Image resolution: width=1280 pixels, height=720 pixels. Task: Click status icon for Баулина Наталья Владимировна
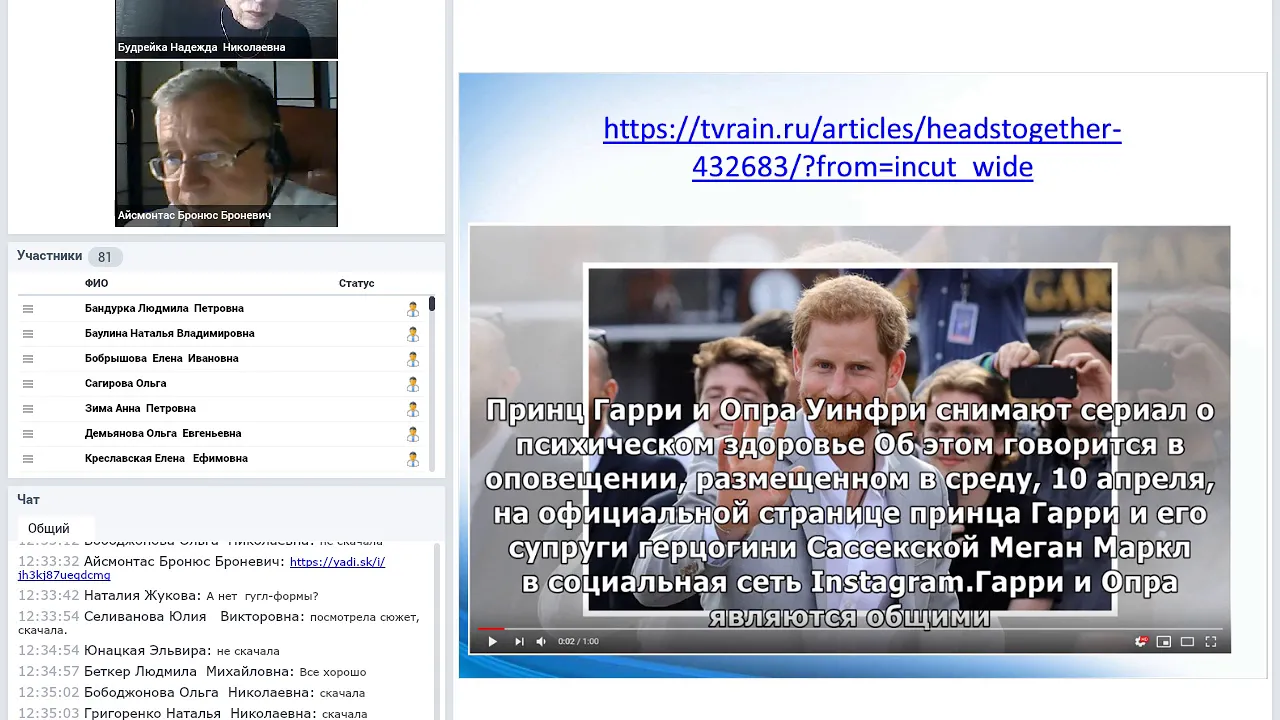(413, 334)
